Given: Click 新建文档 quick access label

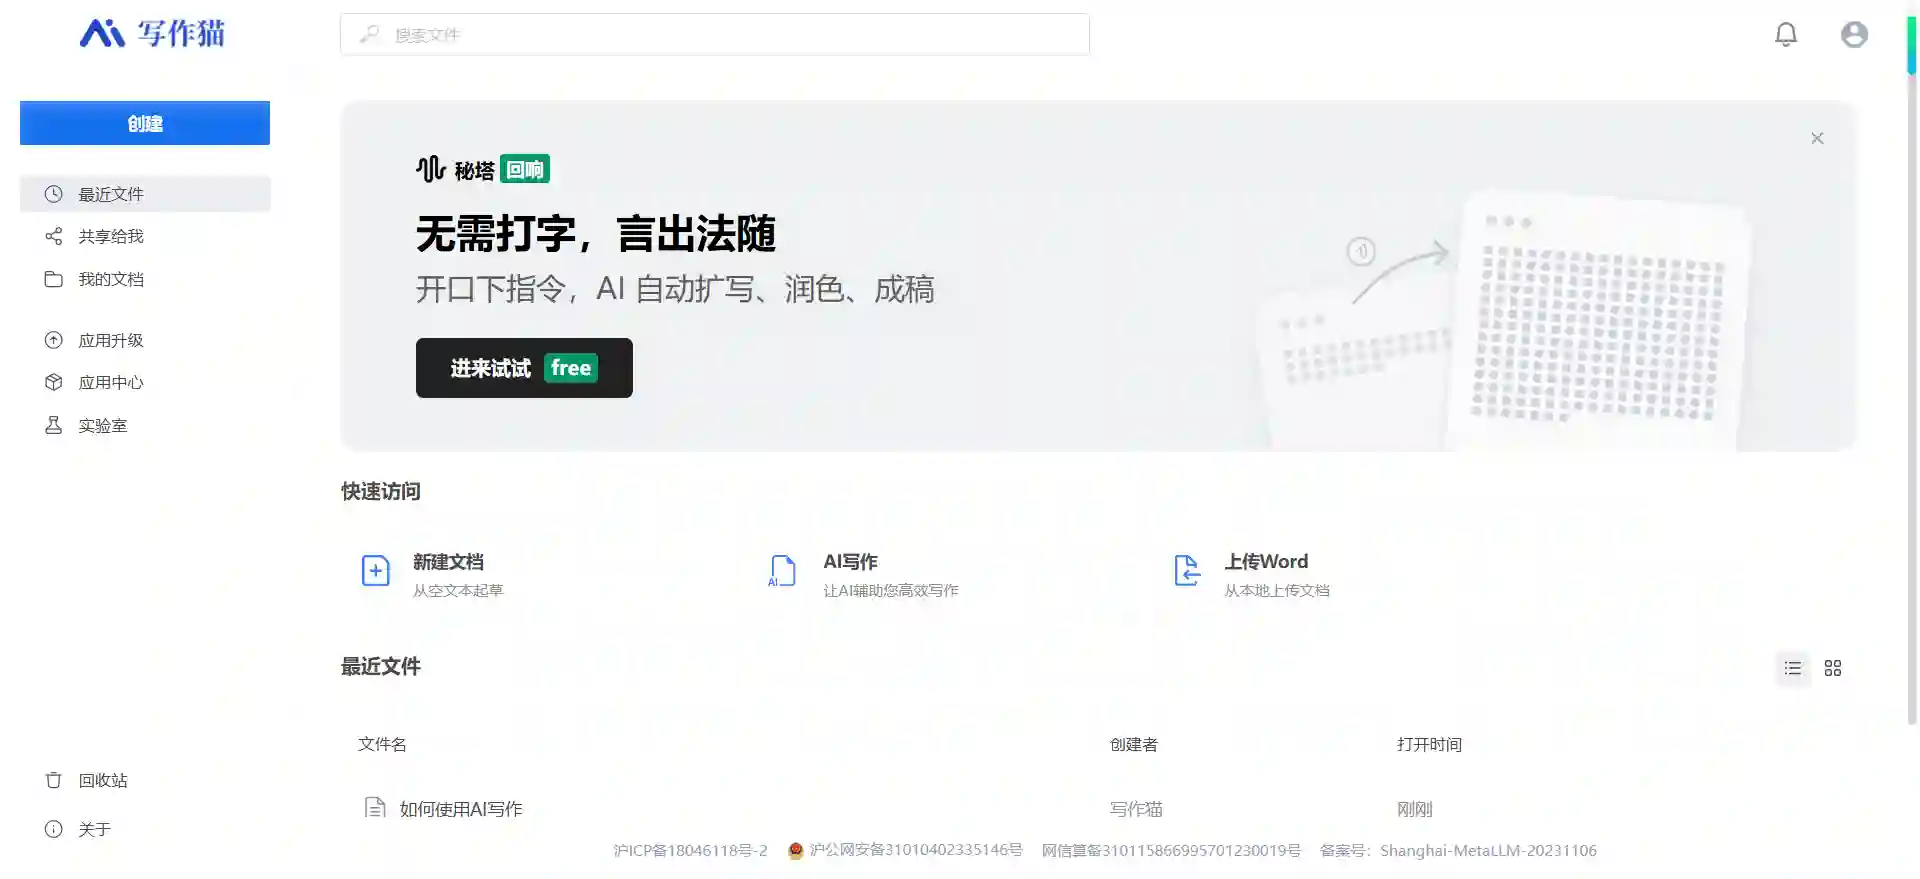Looking at the screenshot, I should pos(448,562).
